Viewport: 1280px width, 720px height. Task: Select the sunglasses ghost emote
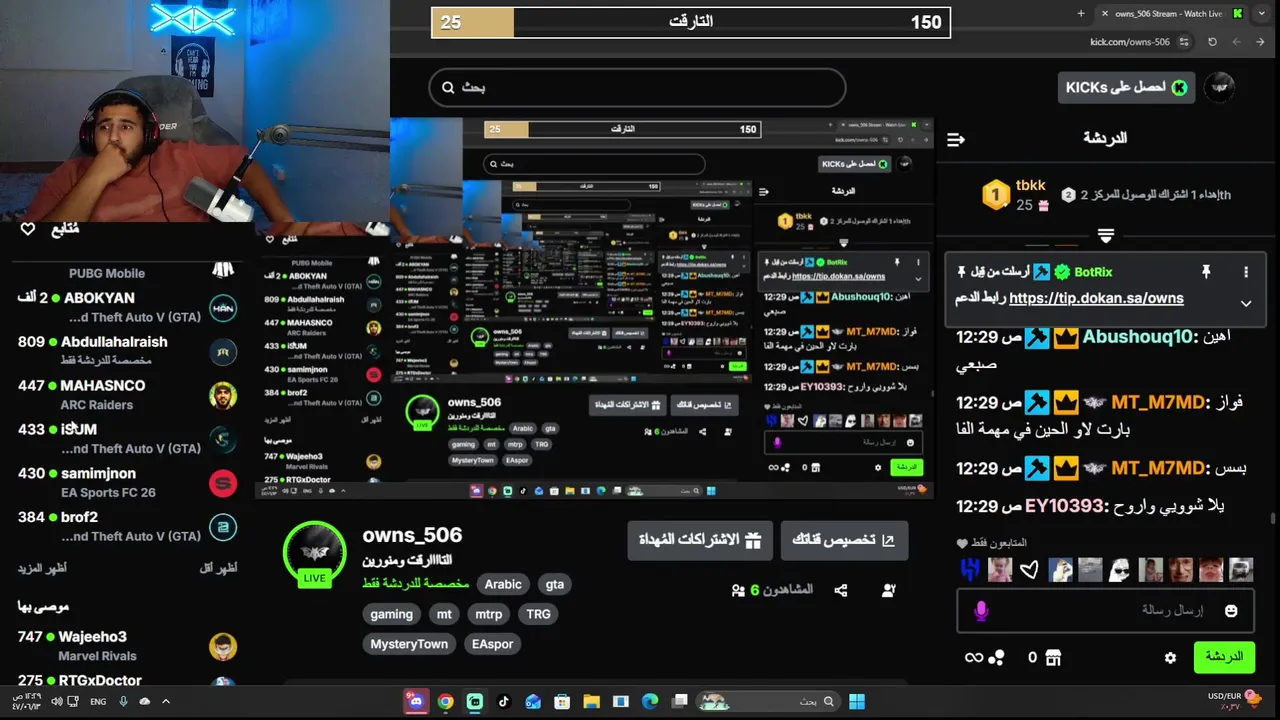1120,570
